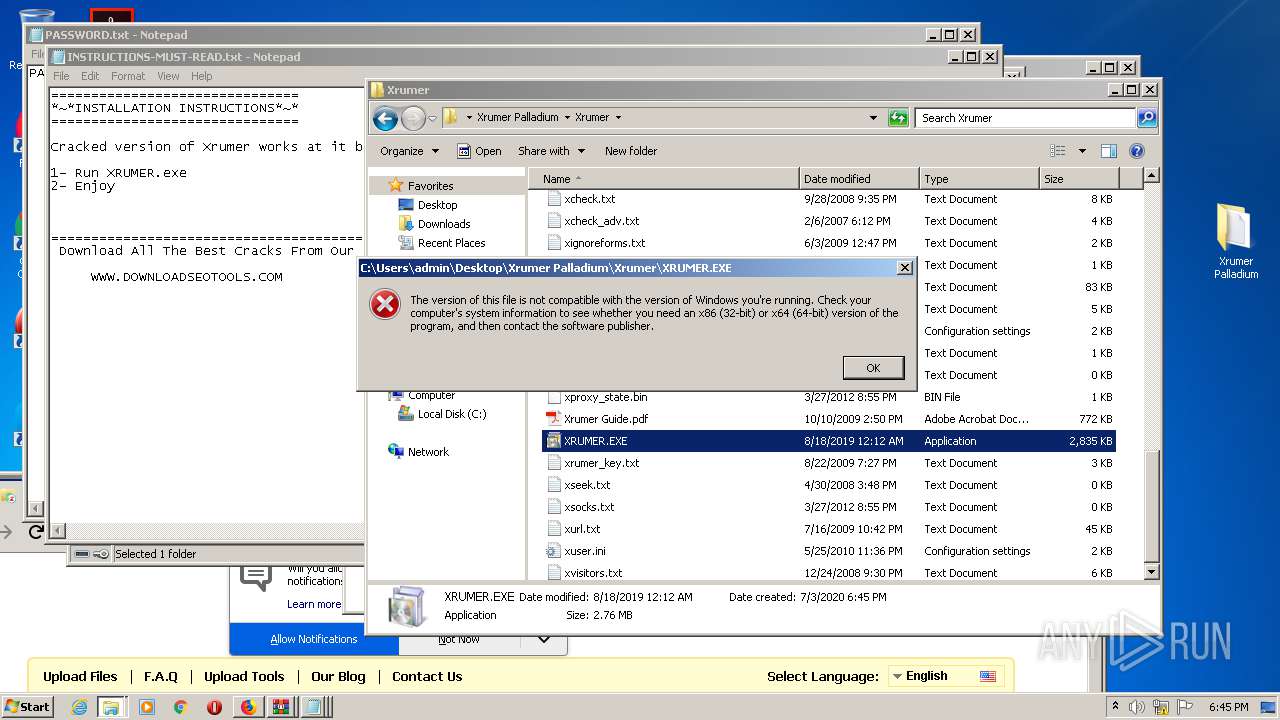Open the Share with dropdown
The image size is (1280, 720).
tap(550, 151)
